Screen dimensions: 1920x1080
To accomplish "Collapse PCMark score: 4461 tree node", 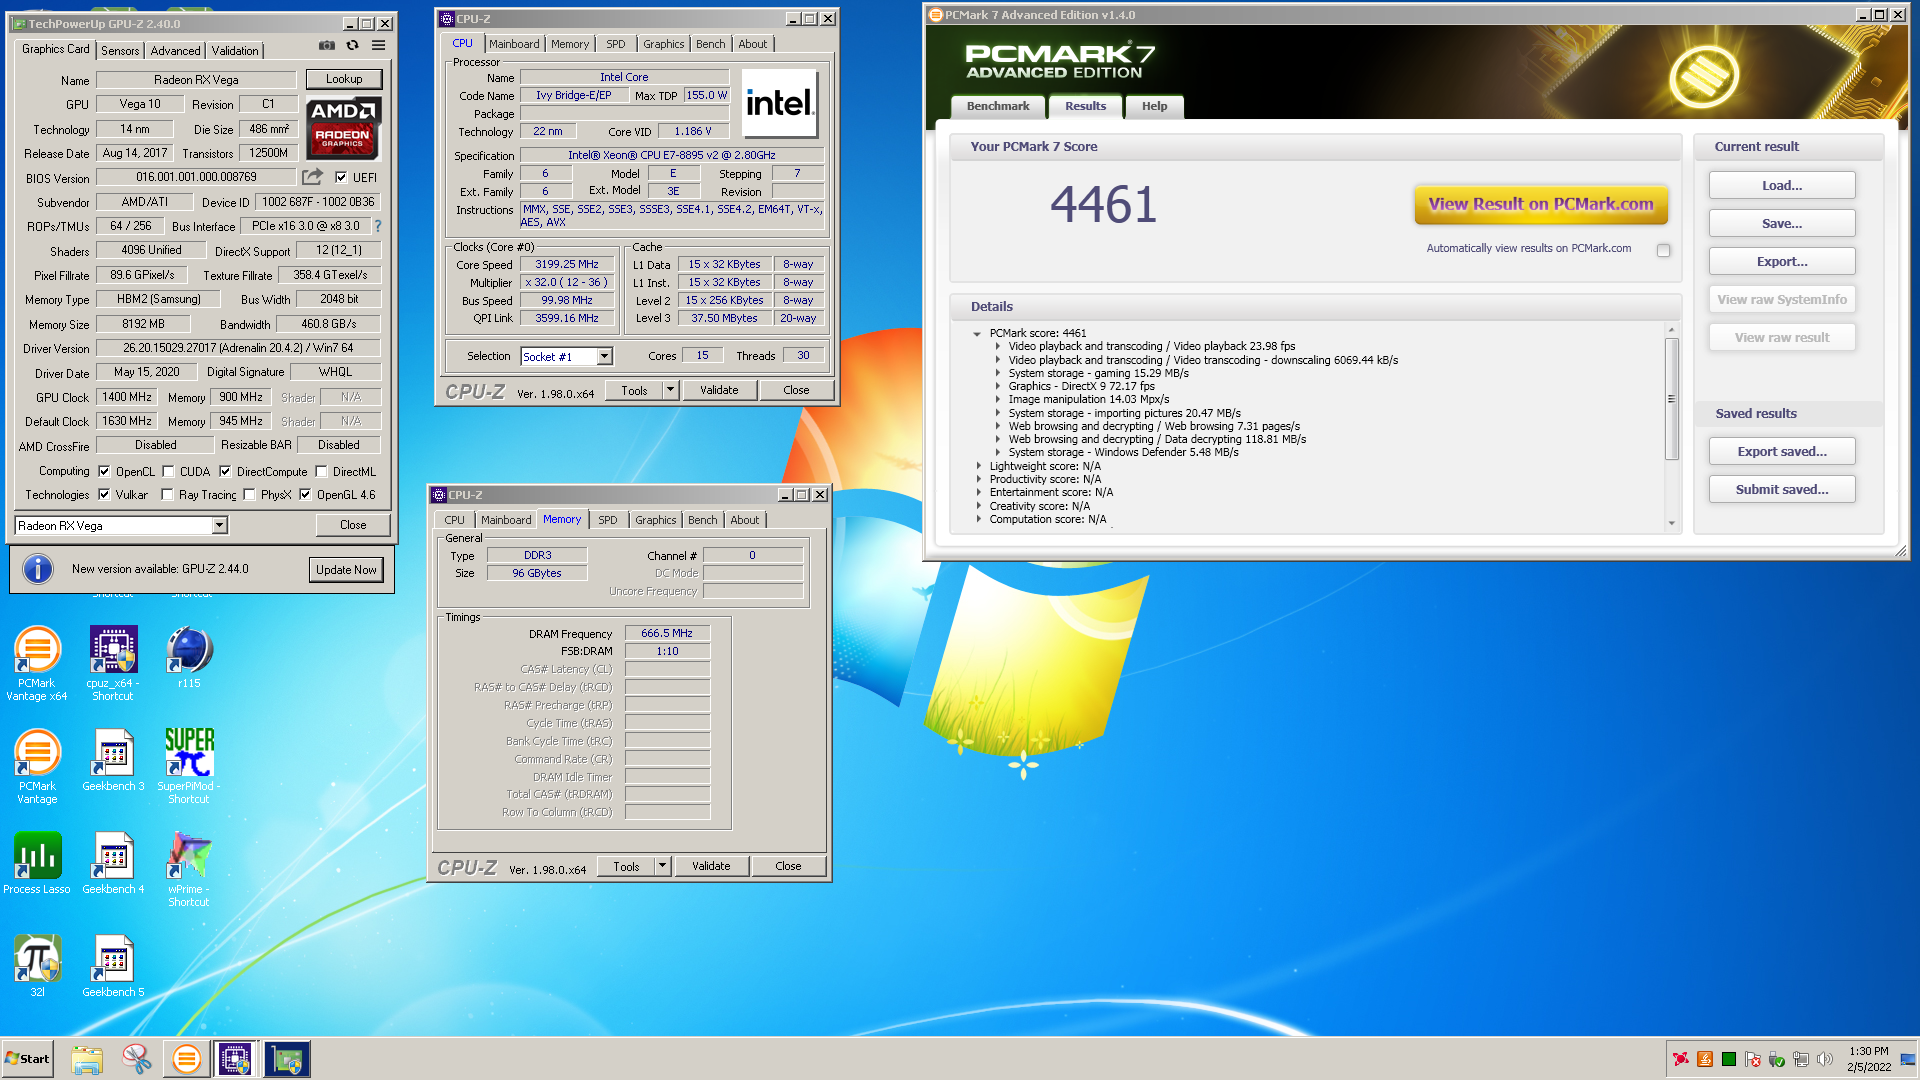I will tap(977, 334).
